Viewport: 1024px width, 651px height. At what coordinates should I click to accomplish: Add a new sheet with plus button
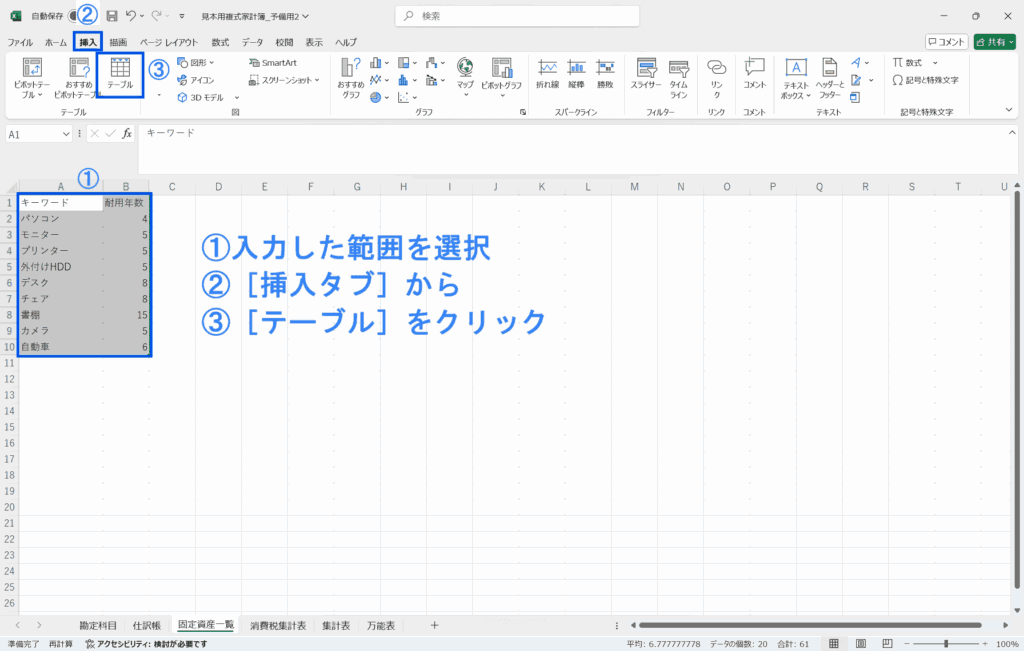(434, 626)
